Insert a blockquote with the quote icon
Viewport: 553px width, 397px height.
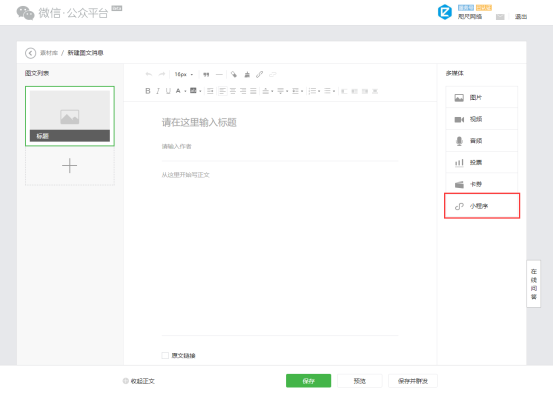coord(206,74)
